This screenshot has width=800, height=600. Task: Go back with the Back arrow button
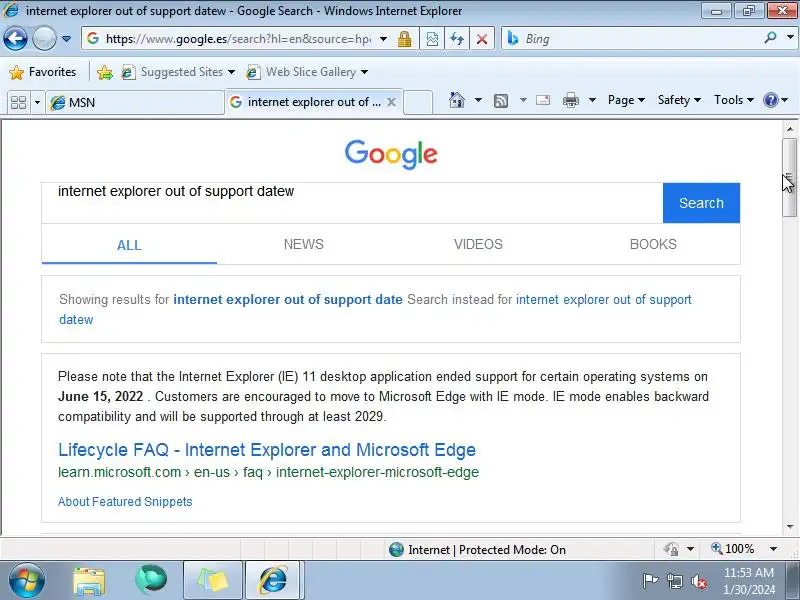coord(15,39)
